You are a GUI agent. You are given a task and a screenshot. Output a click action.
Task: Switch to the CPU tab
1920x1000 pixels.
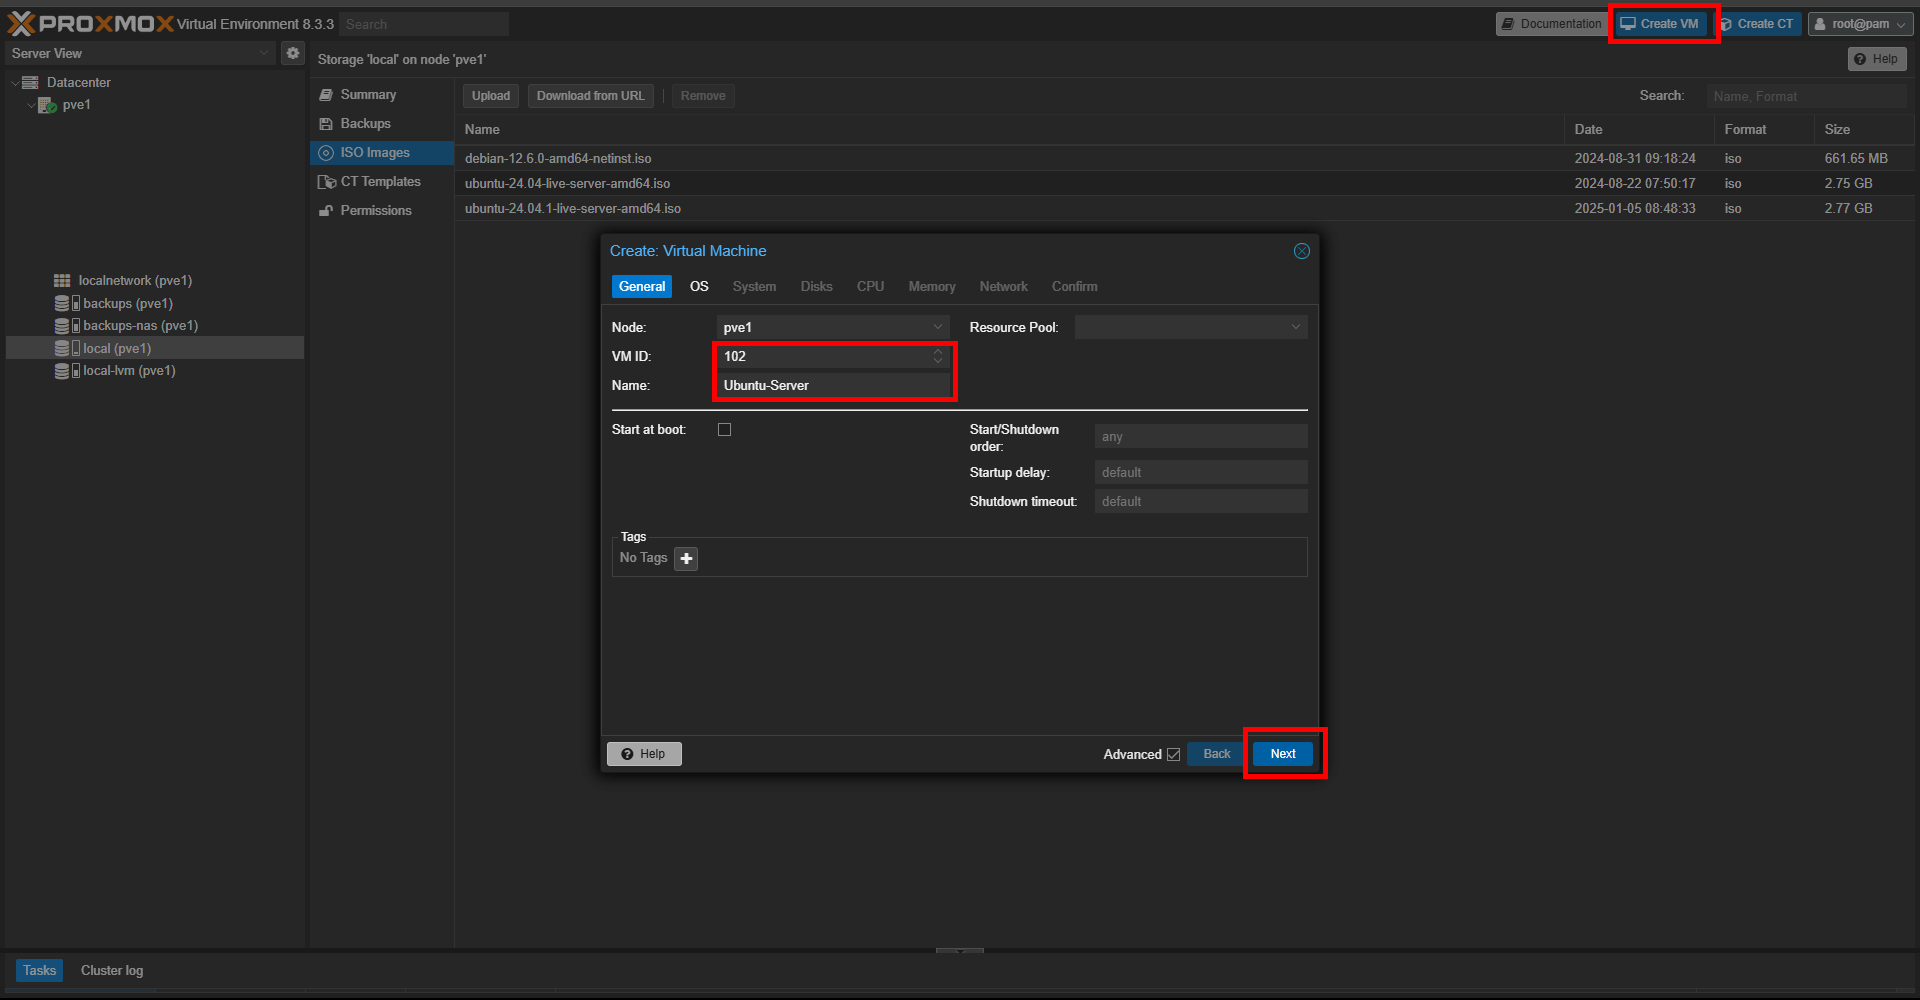tap(870, 287)
